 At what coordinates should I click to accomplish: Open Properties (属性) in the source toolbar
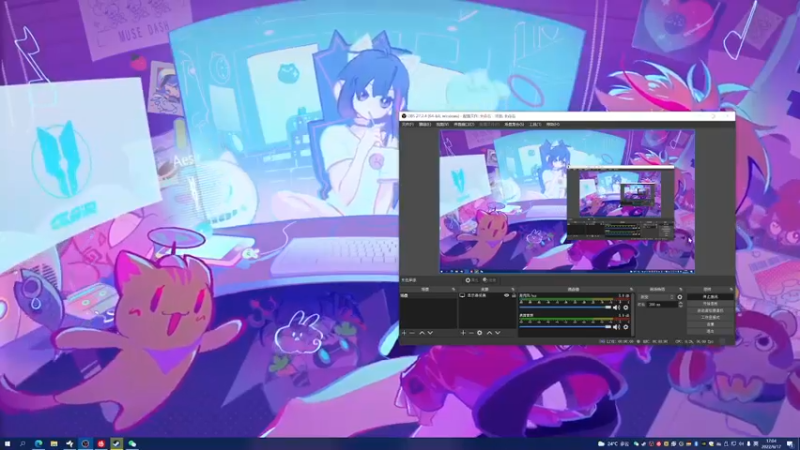(472, 280)
